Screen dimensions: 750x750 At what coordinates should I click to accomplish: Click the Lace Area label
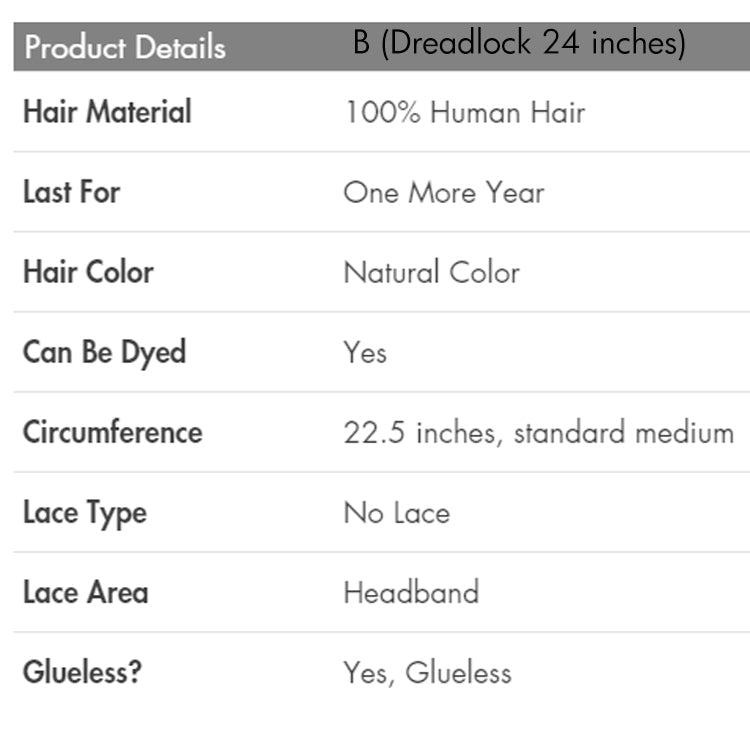click(85, 592)
